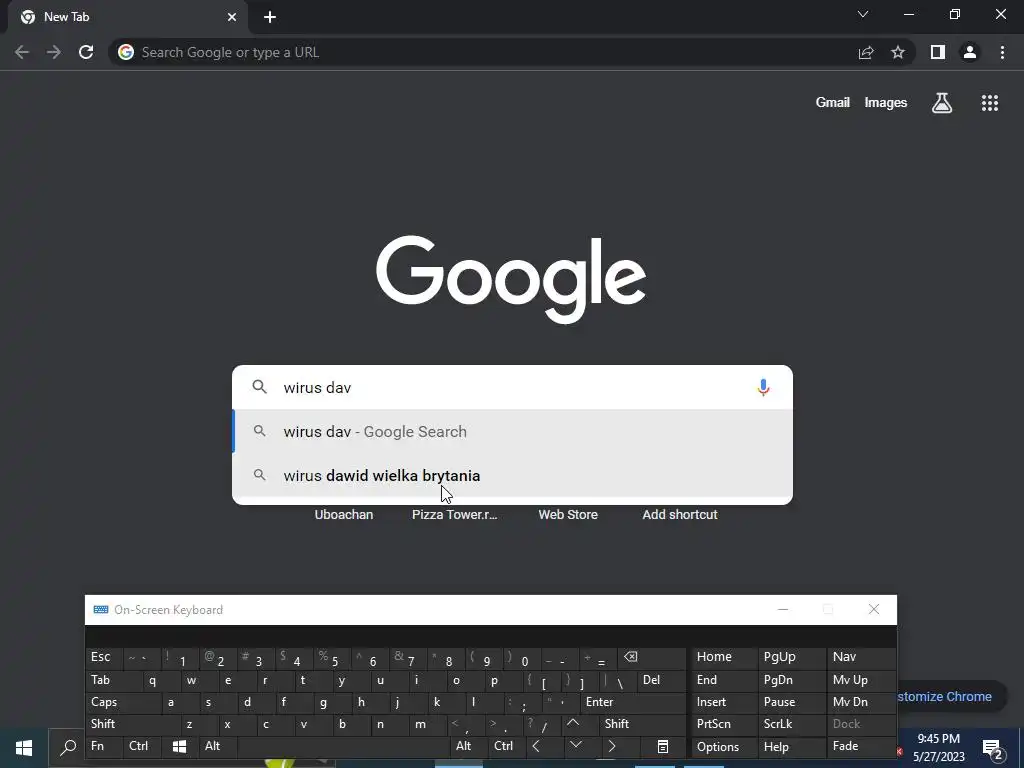
Task: Click the PgUp key on the On-Screen Keyboard
Action: click(791, 657)
